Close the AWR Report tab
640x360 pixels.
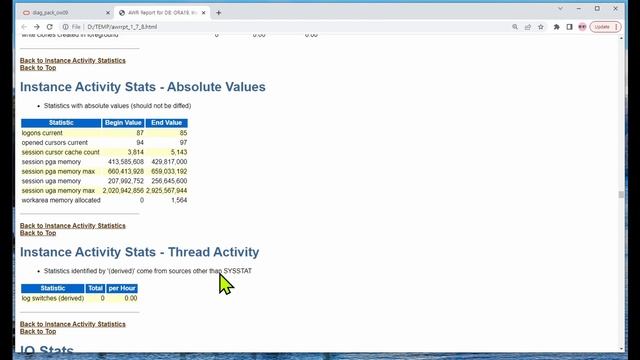tap(203, 13)
